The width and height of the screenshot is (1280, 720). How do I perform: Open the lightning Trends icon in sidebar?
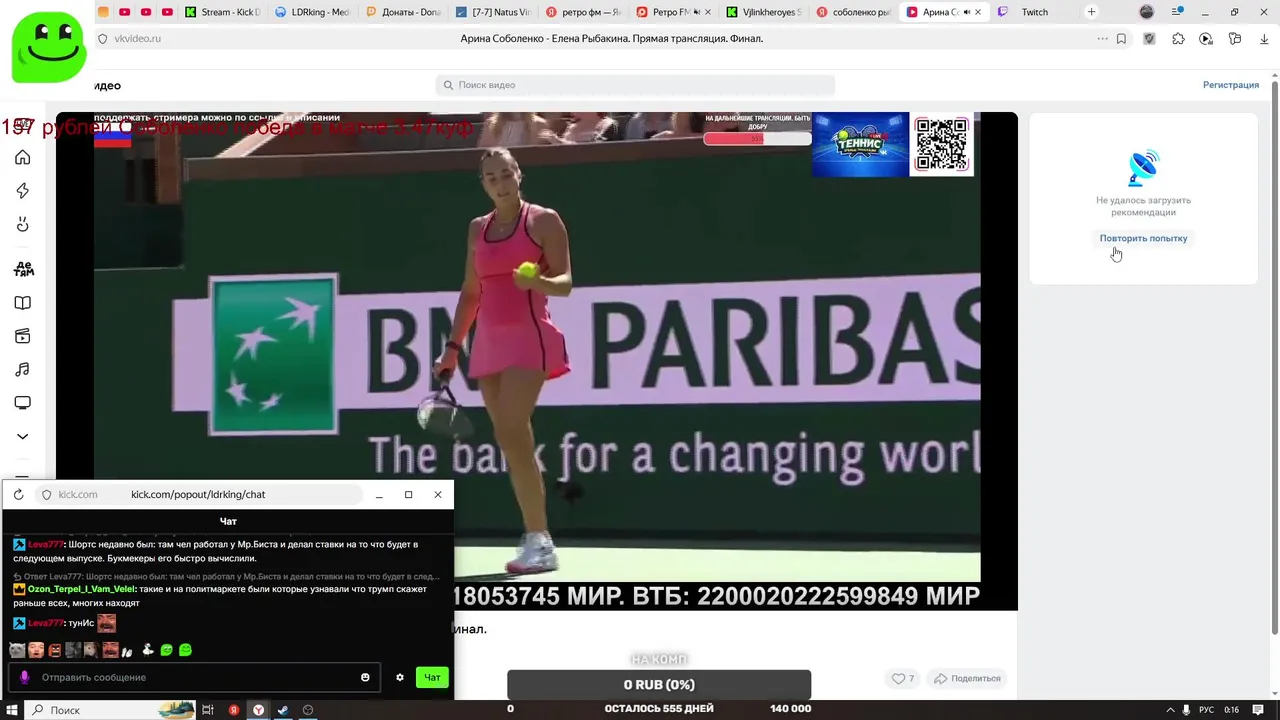(22, 191)
